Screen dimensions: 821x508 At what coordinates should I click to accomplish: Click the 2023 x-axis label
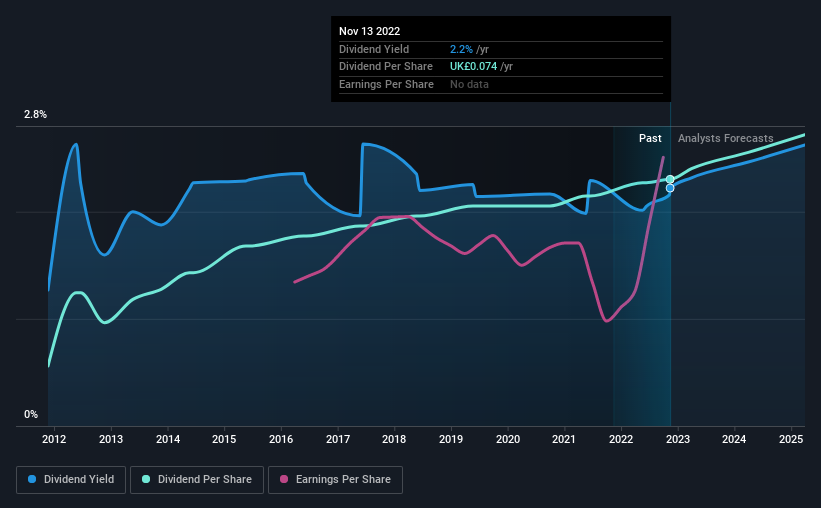point(678,439)
